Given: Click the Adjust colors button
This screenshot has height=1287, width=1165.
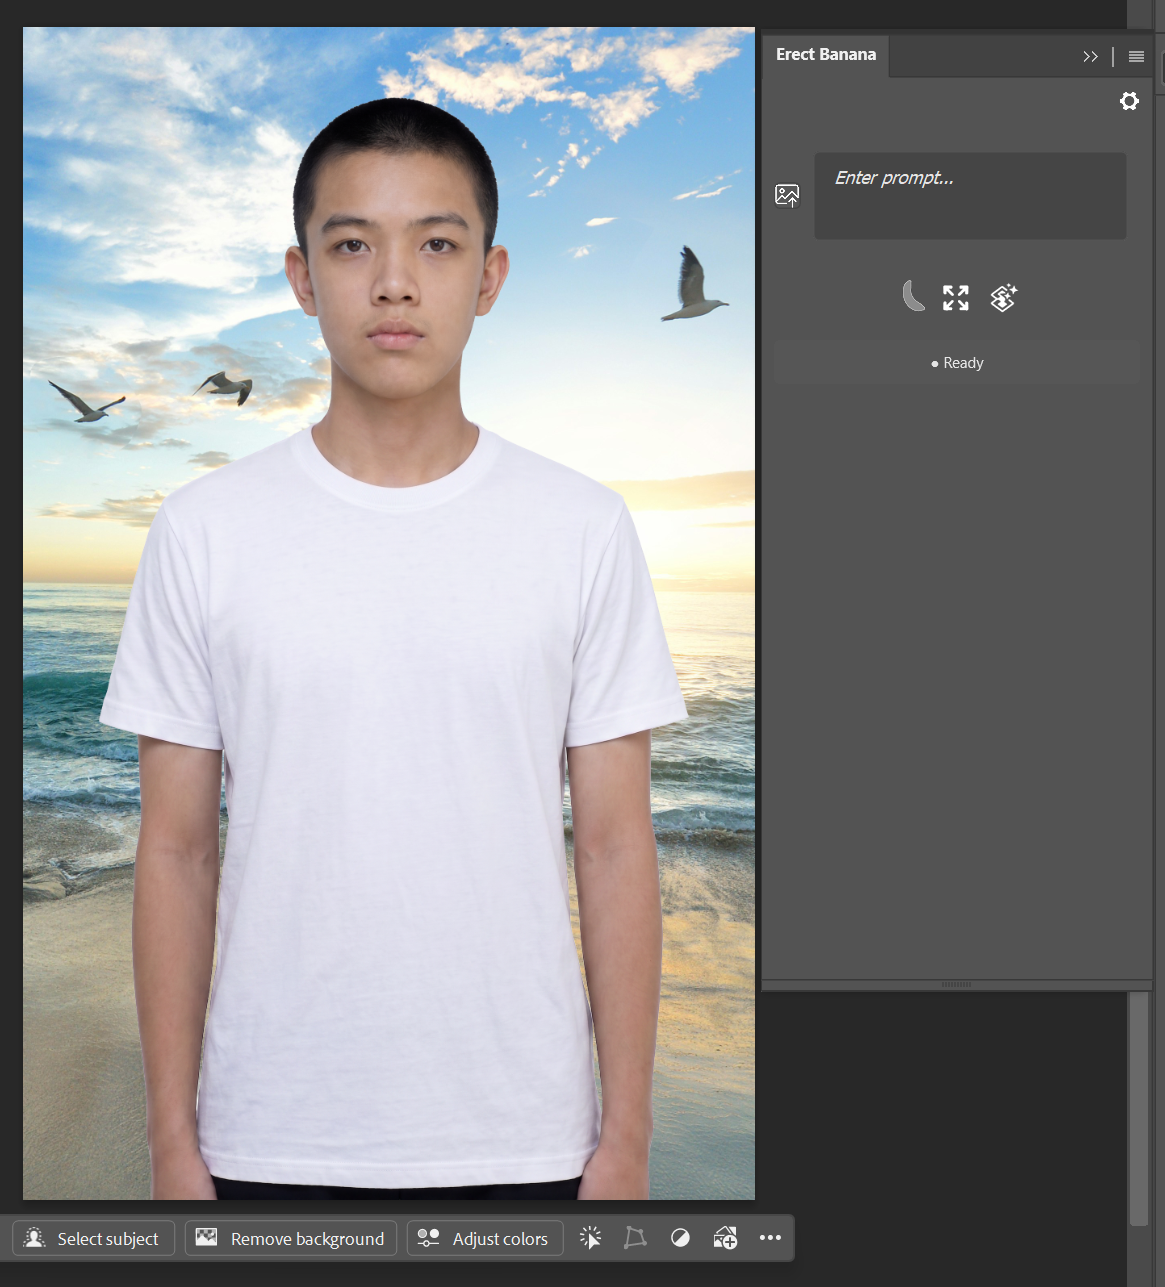Looking at the screenshot, I should click(485, 1238).
